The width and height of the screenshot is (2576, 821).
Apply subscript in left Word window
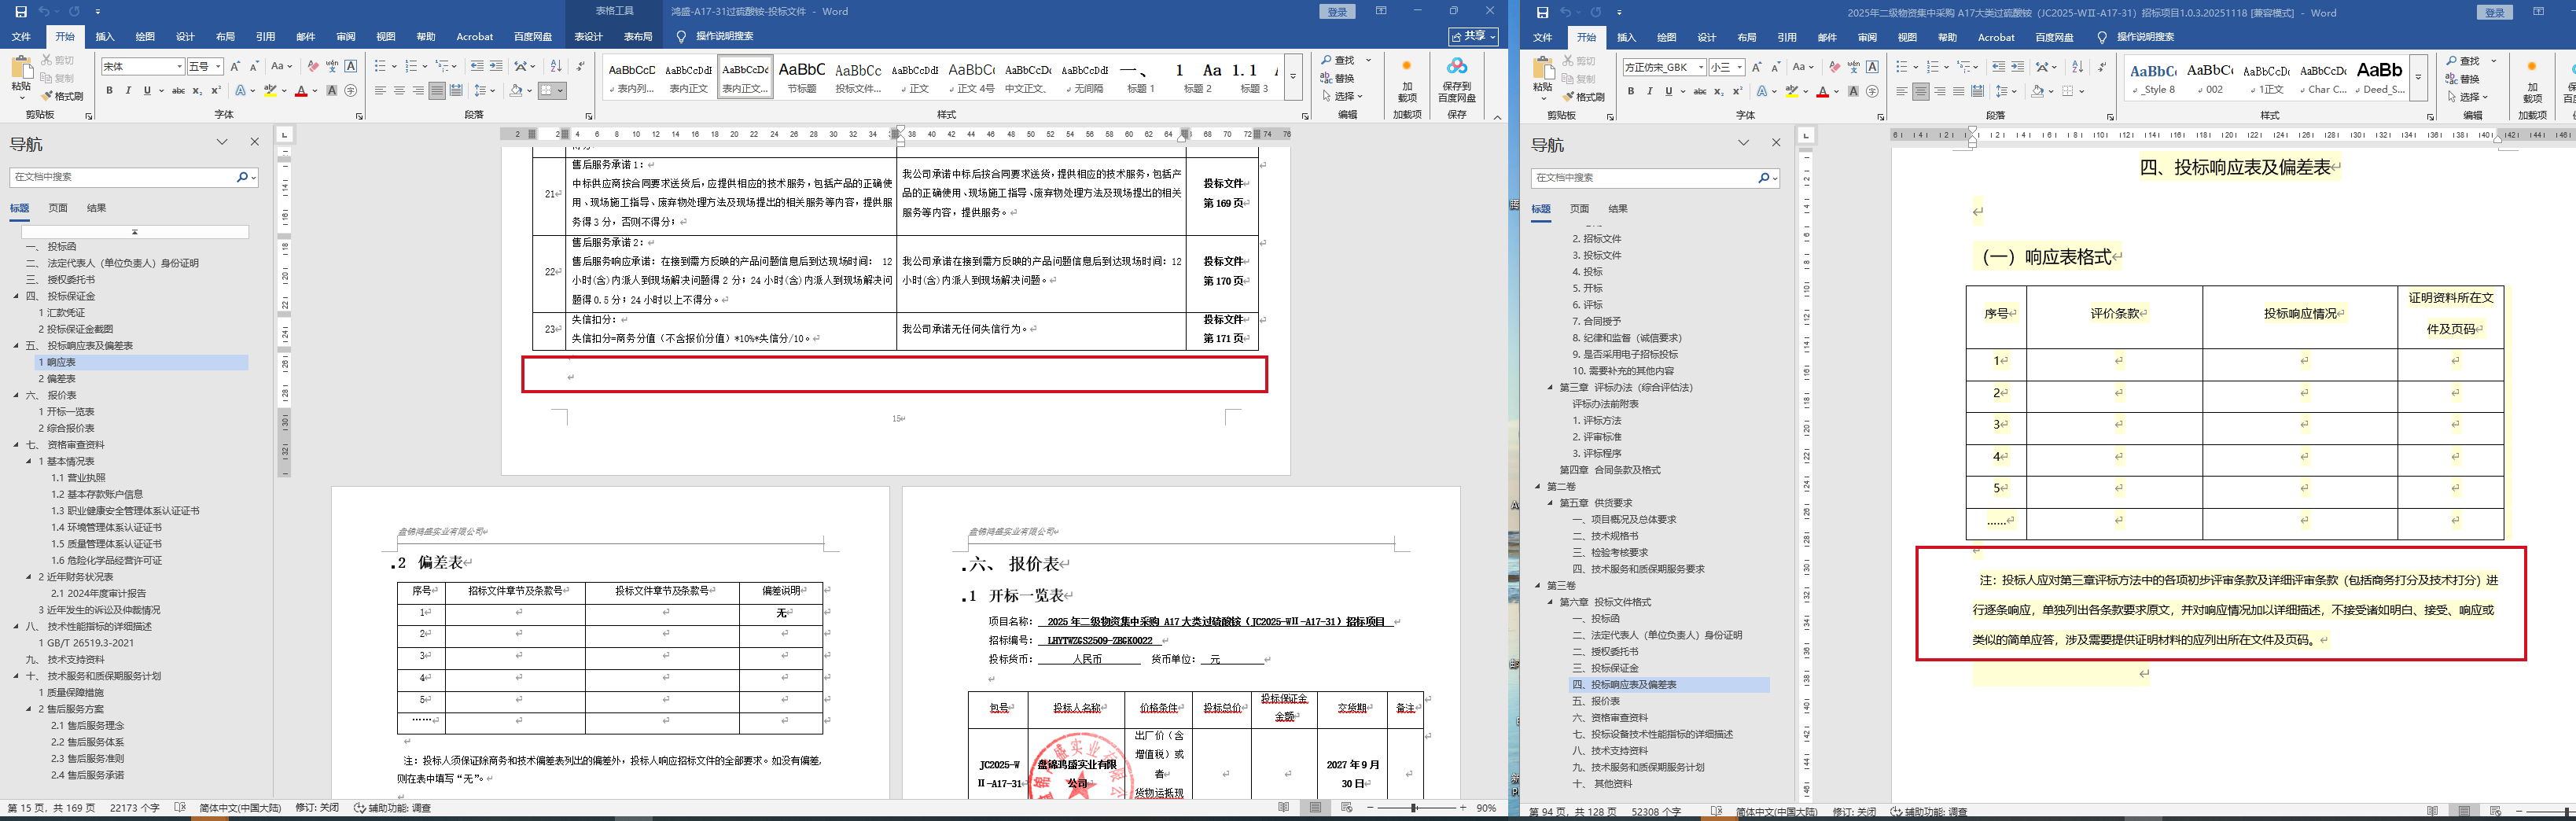tap(197, 91)
